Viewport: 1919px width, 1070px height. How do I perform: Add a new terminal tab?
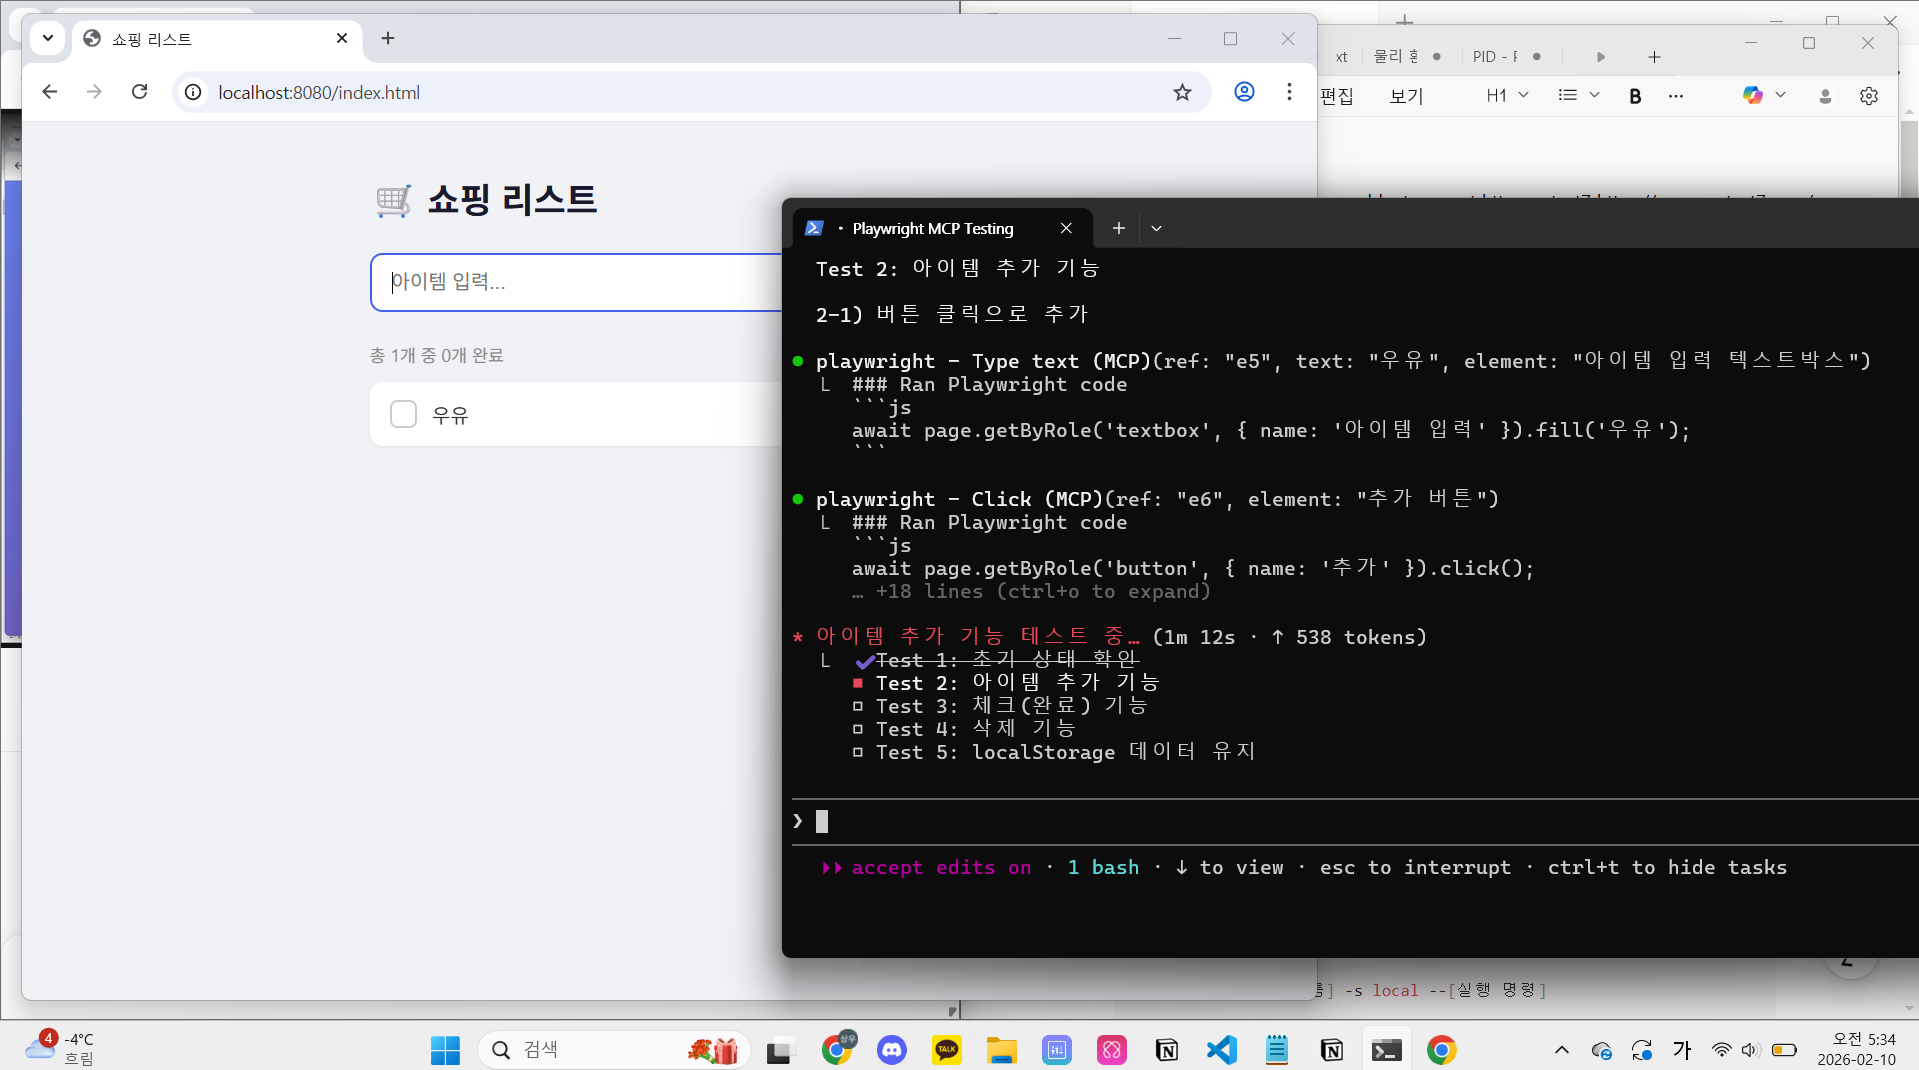pos(1119,228)
